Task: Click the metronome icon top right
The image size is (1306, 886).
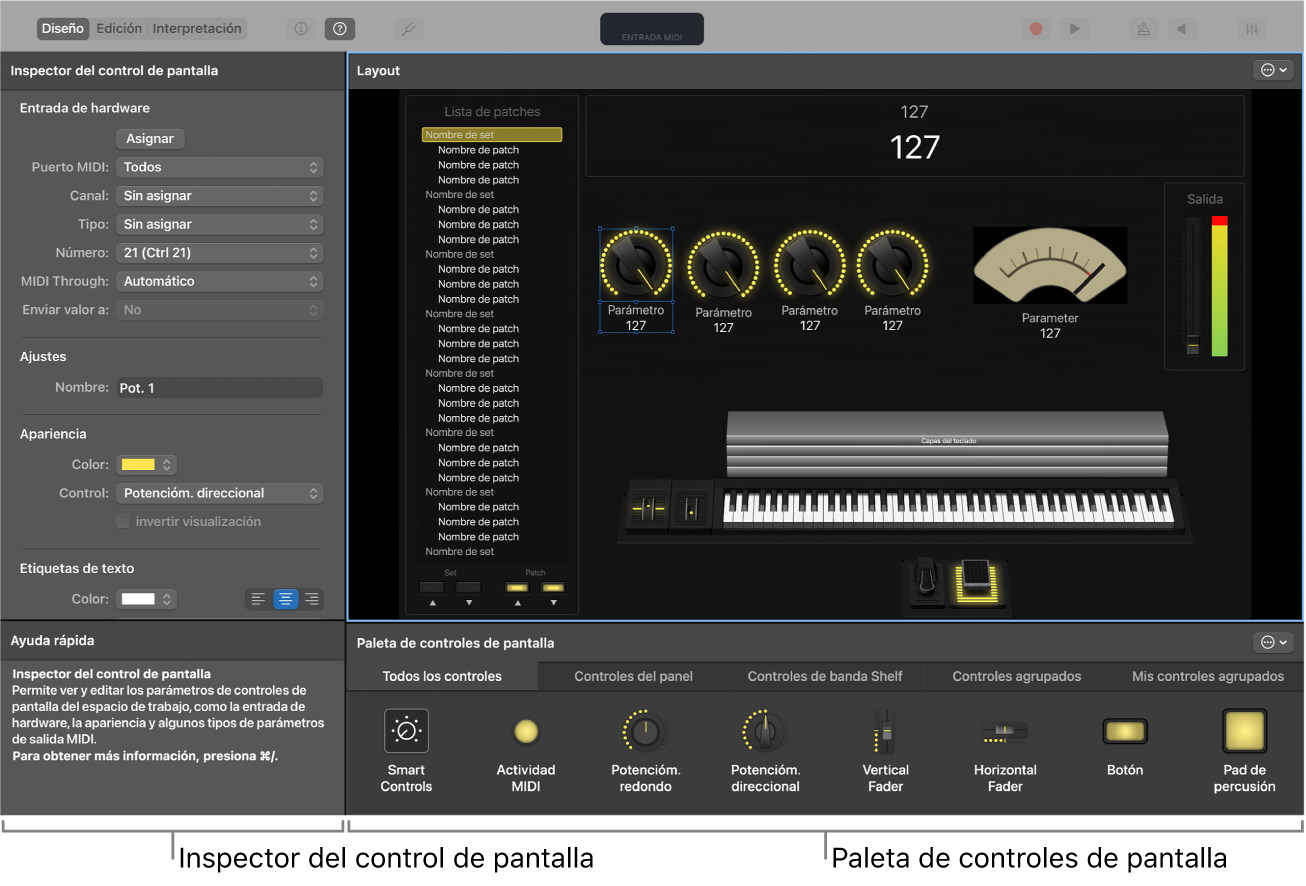Action: (x=1142, y=28)
